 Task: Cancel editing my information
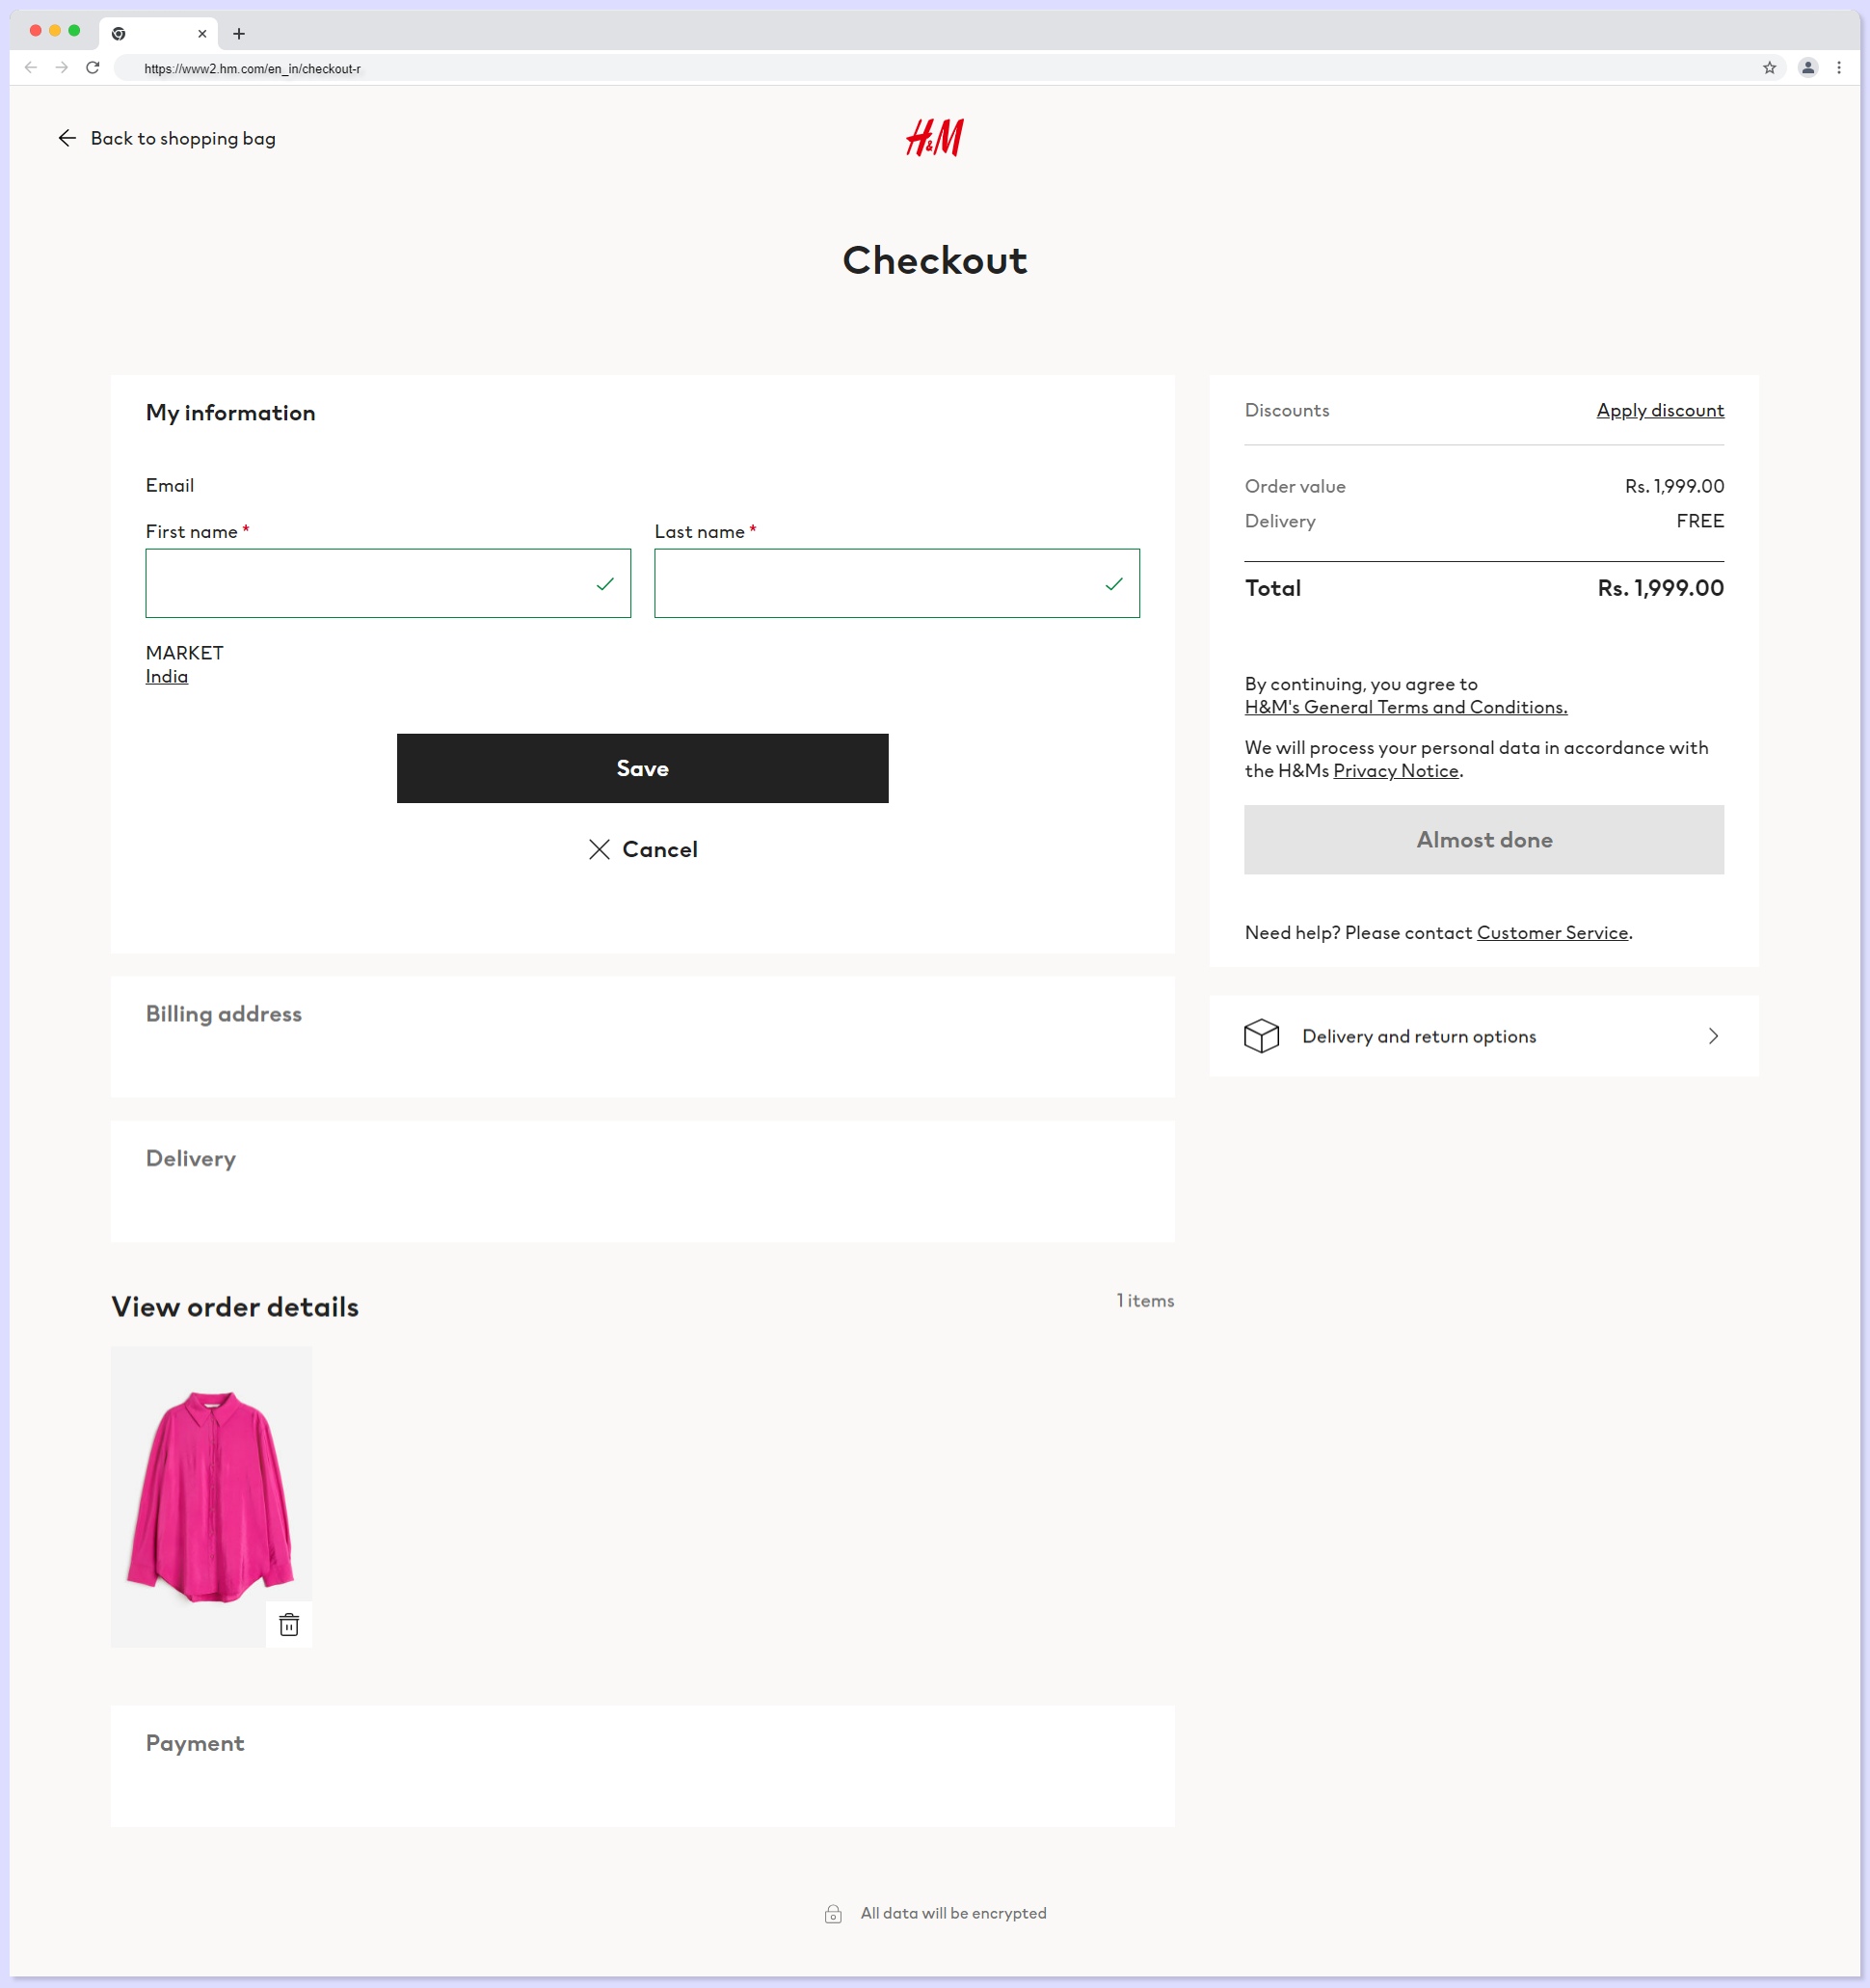click(x=642, y=849)
